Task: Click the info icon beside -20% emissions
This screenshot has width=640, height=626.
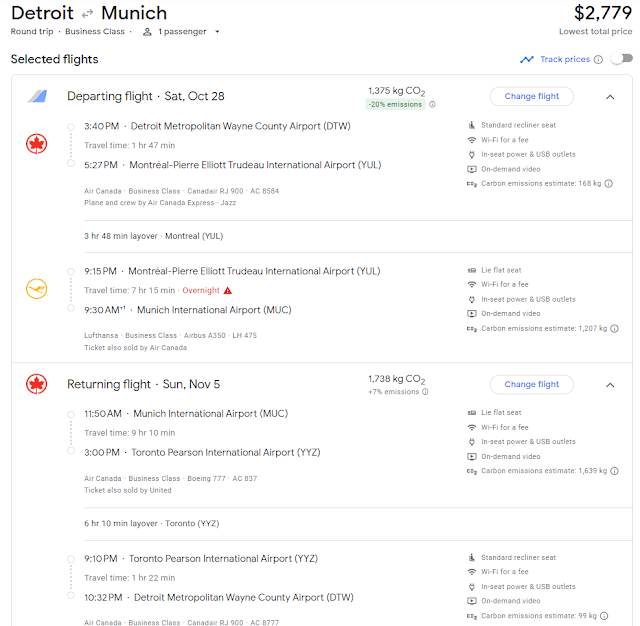Action: (432, 104)
